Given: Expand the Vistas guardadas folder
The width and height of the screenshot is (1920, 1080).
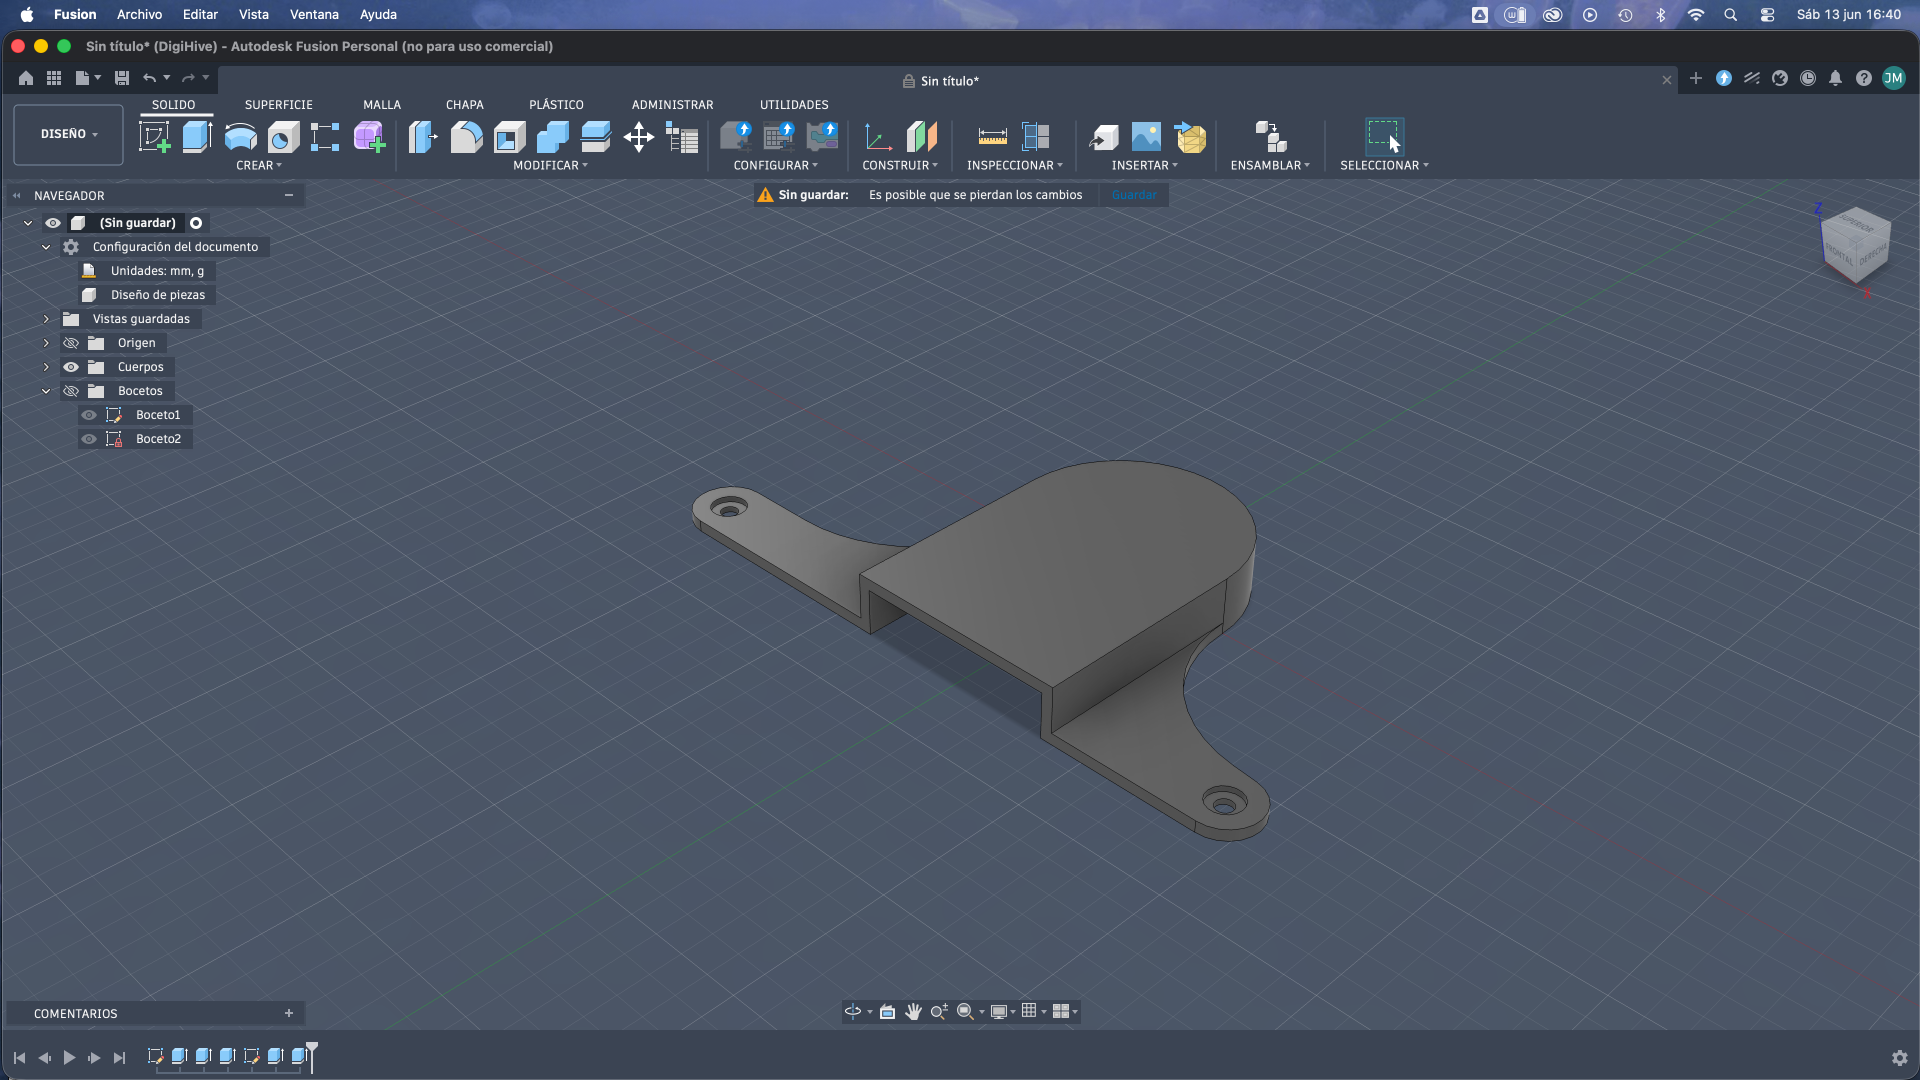Looking at the screenshot, I should tap(46, 319).
